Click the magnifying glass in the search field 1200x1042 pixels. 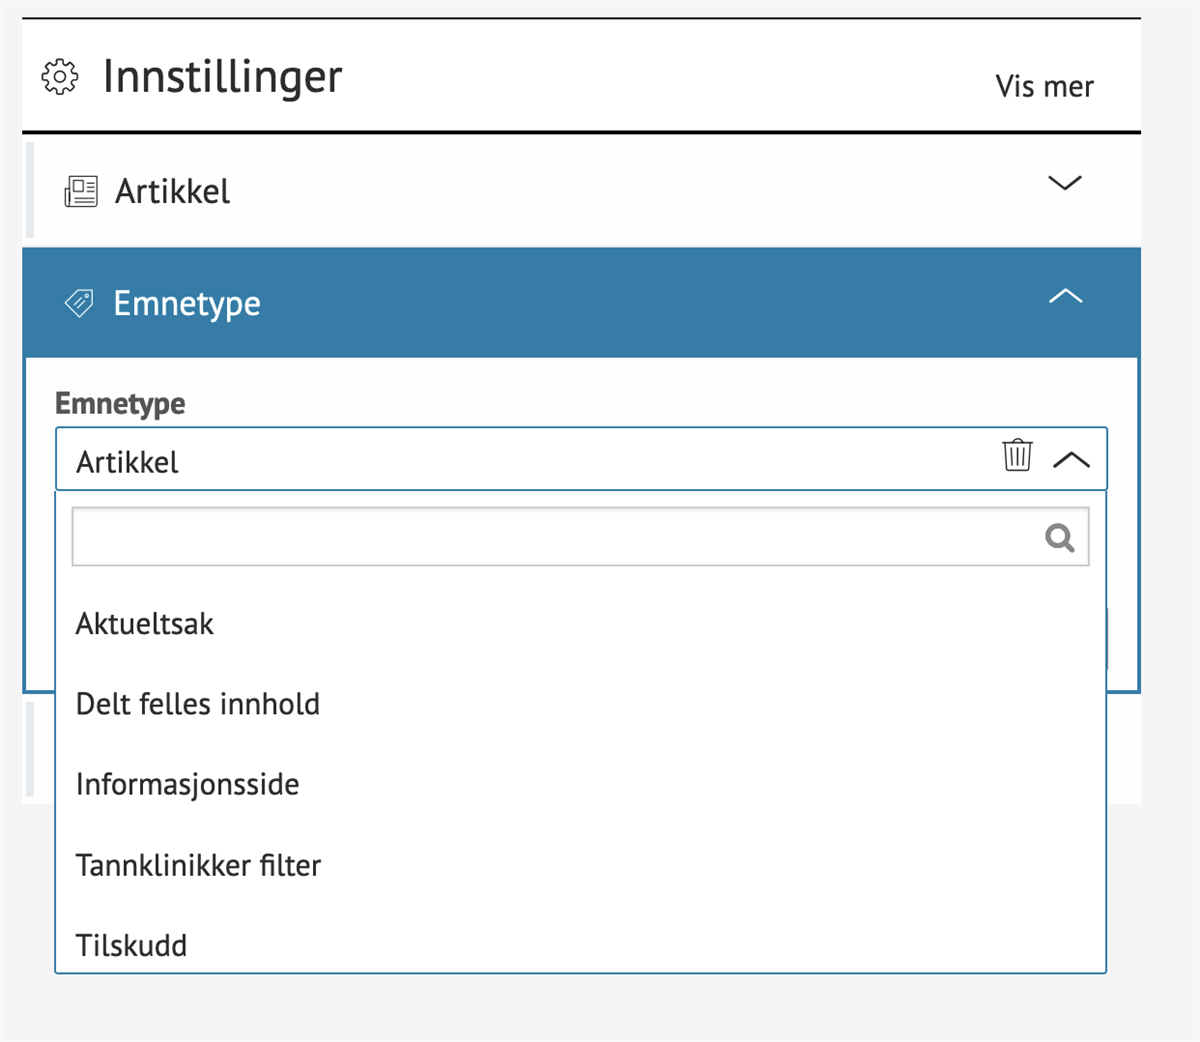[x=1060, y=538]
